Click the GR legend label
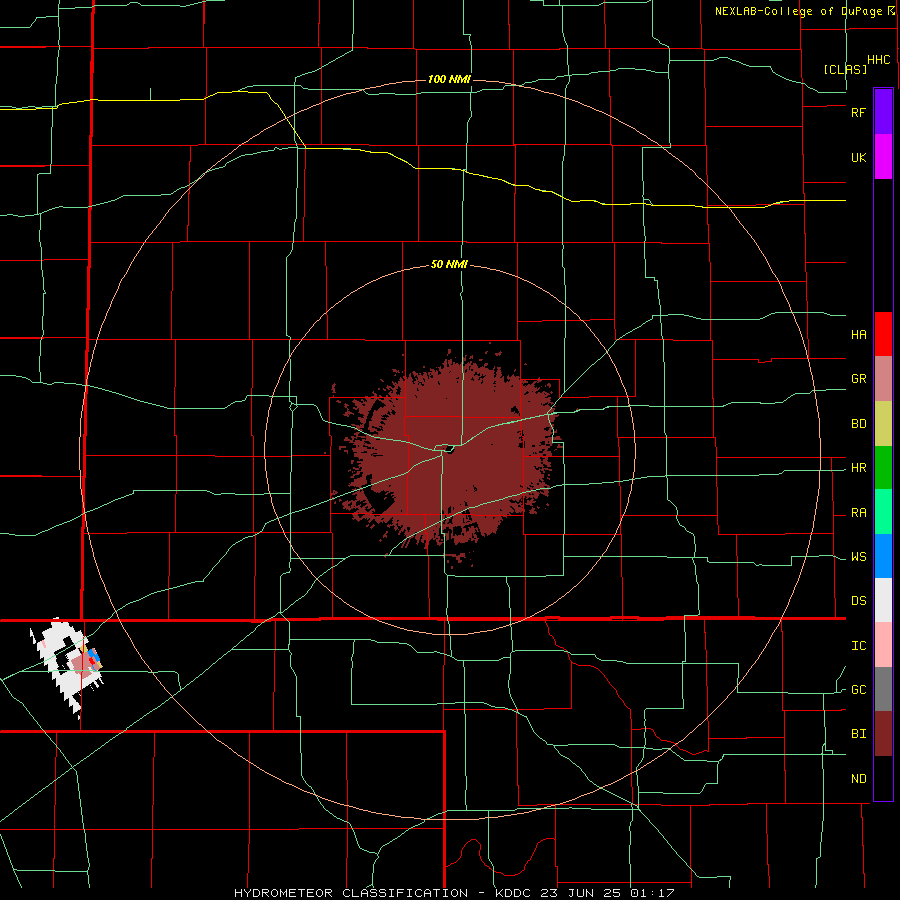900x900 pixels. pos(858,379)
